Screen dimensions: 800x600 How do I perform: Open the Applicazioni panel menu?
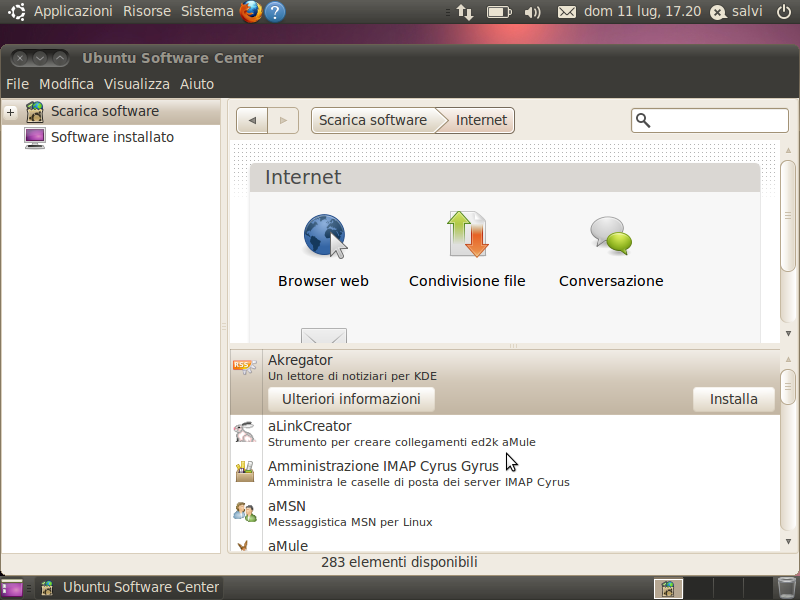[x=73, y=11]
